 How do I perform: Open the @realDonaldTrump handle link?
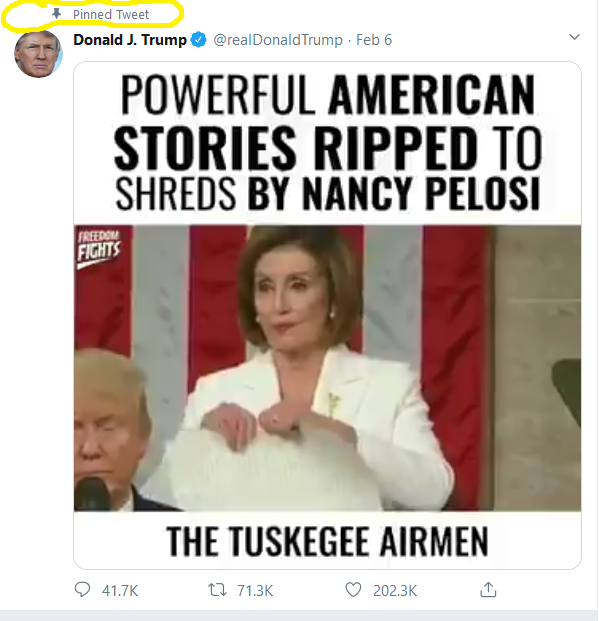[x=278, y=40]
